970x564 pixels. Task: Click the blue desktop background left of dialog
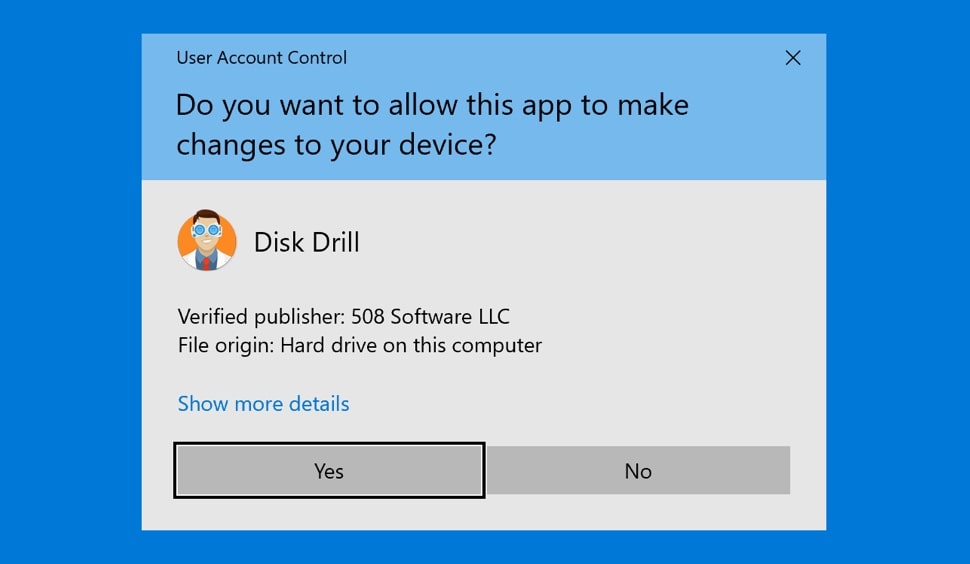70,282
